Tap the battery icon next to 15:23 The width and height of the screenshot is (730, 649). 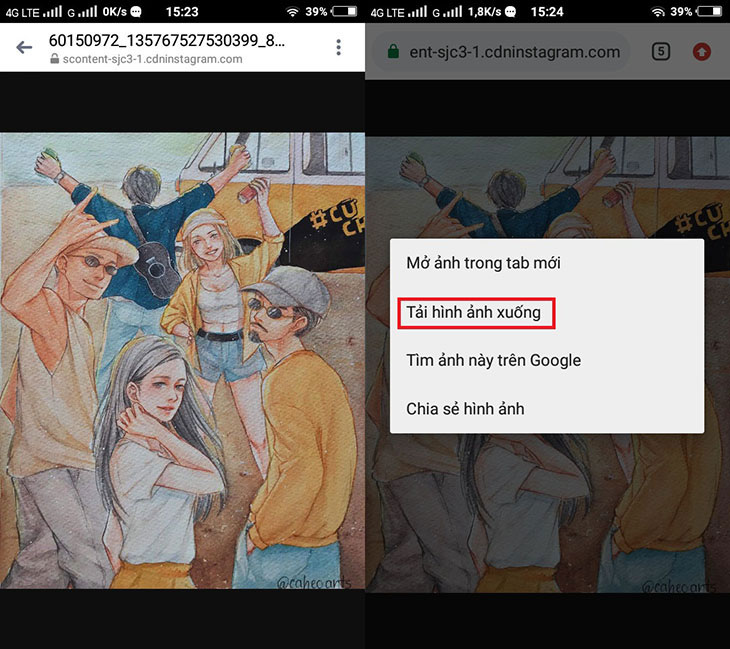pos(343,12)
